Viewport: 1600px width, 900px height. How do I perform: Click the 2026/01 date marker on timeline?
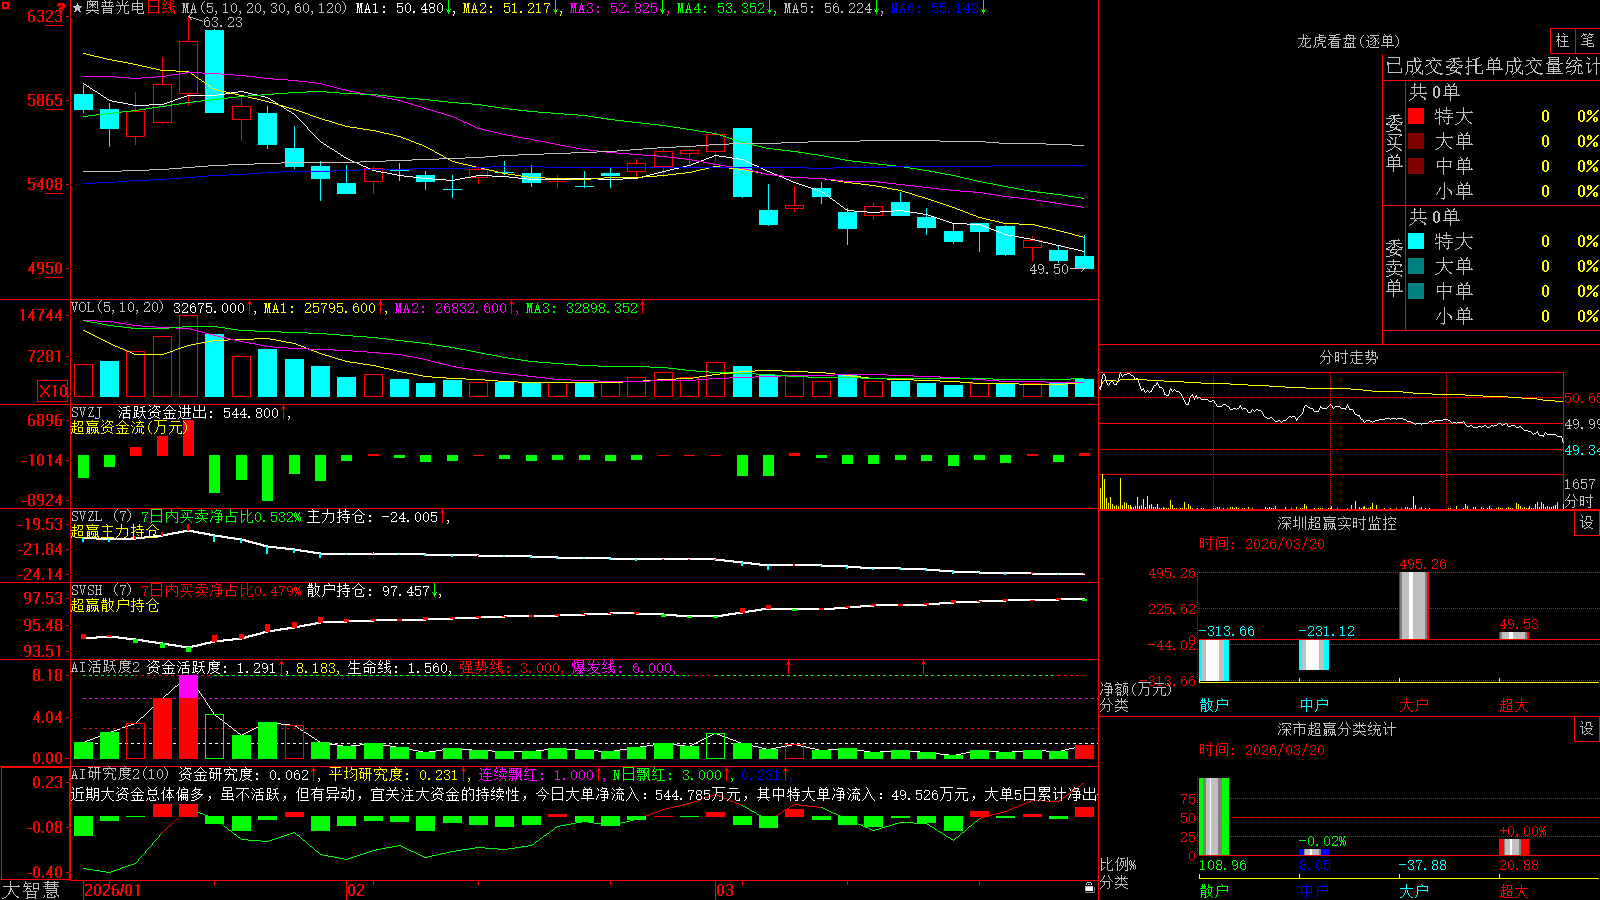(113, 890)
